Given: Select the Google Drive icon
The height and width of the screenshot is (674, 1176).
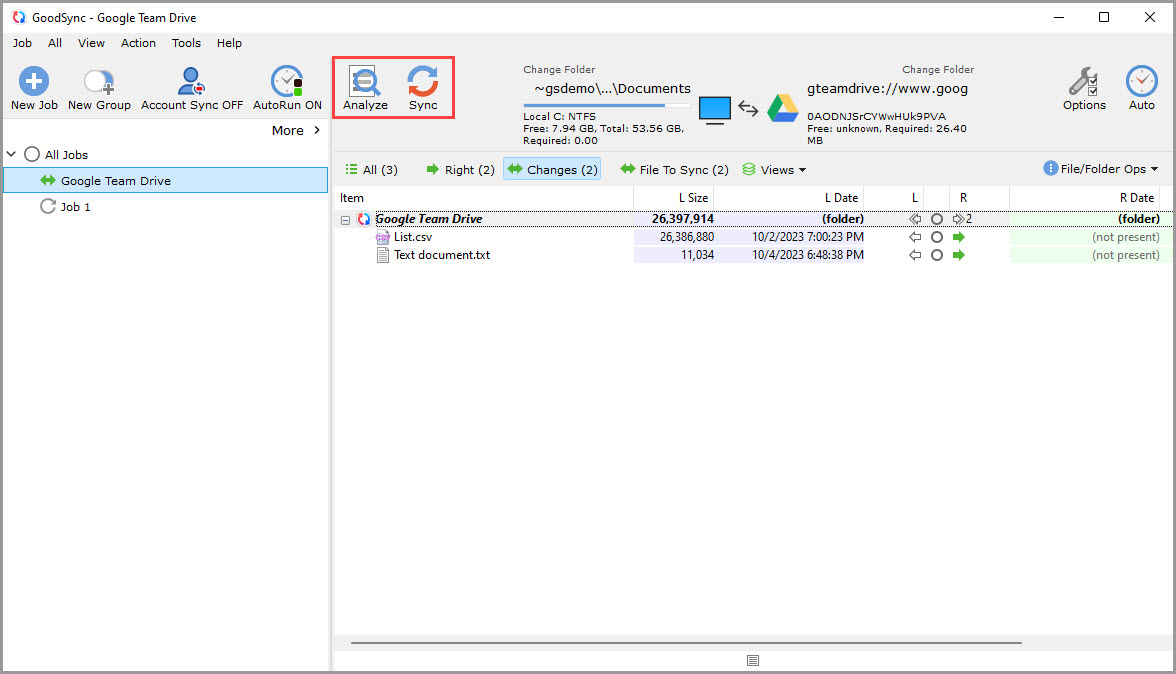Looking at the screenshot, I should [783, 108].
